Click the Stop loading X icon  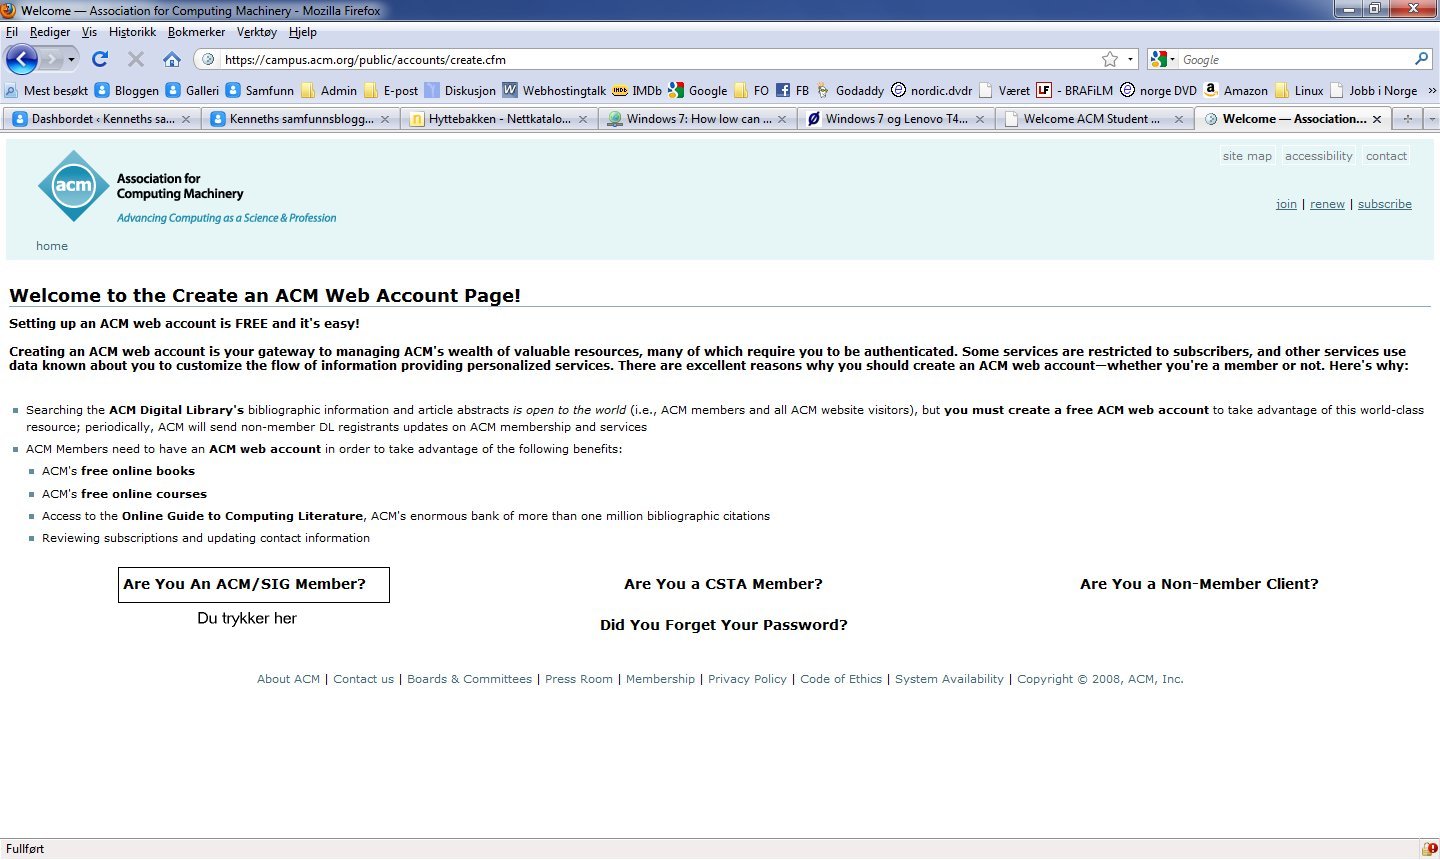(x=136, y=59)
